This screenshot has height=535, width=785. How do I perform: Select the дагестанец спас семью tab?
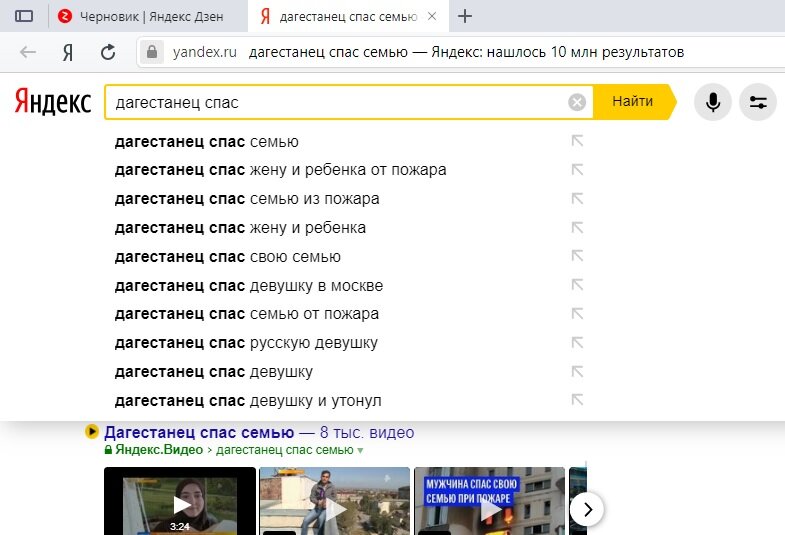(347, 17)
